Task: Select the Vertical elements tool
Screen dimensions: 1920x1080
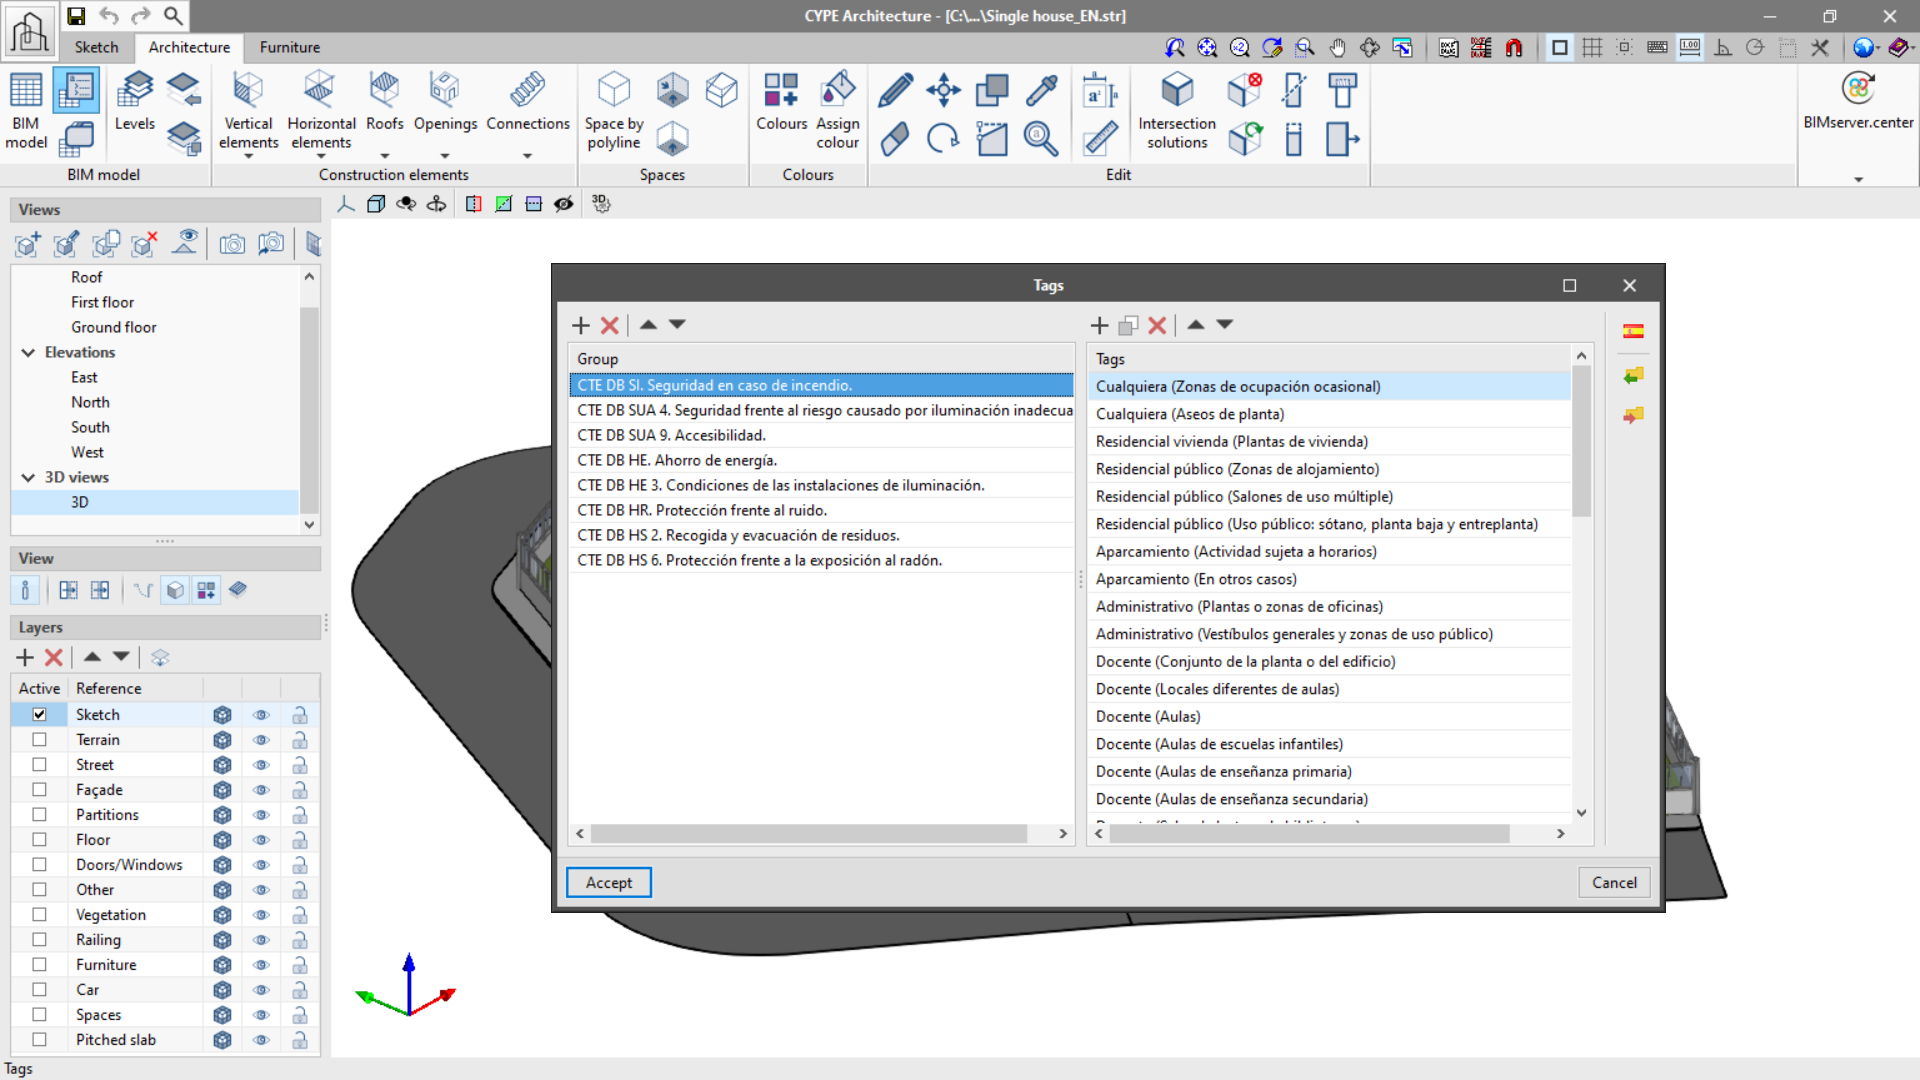Action: point(248,111)
